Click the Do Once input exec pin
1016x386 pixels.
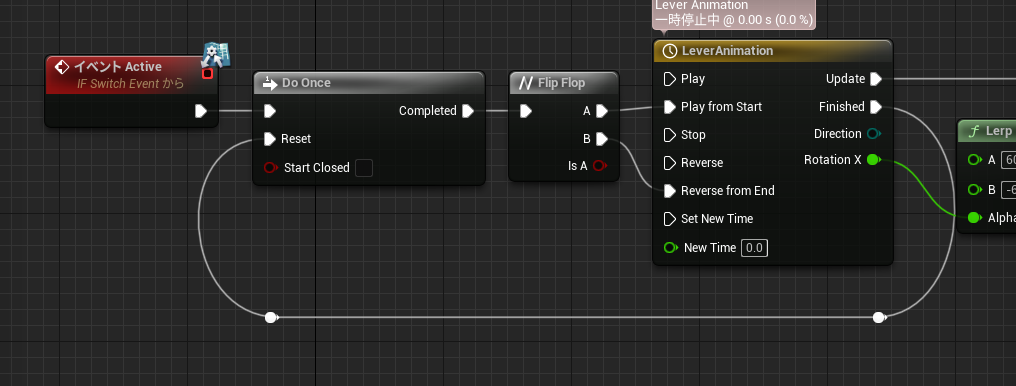(x=270, y=111)
